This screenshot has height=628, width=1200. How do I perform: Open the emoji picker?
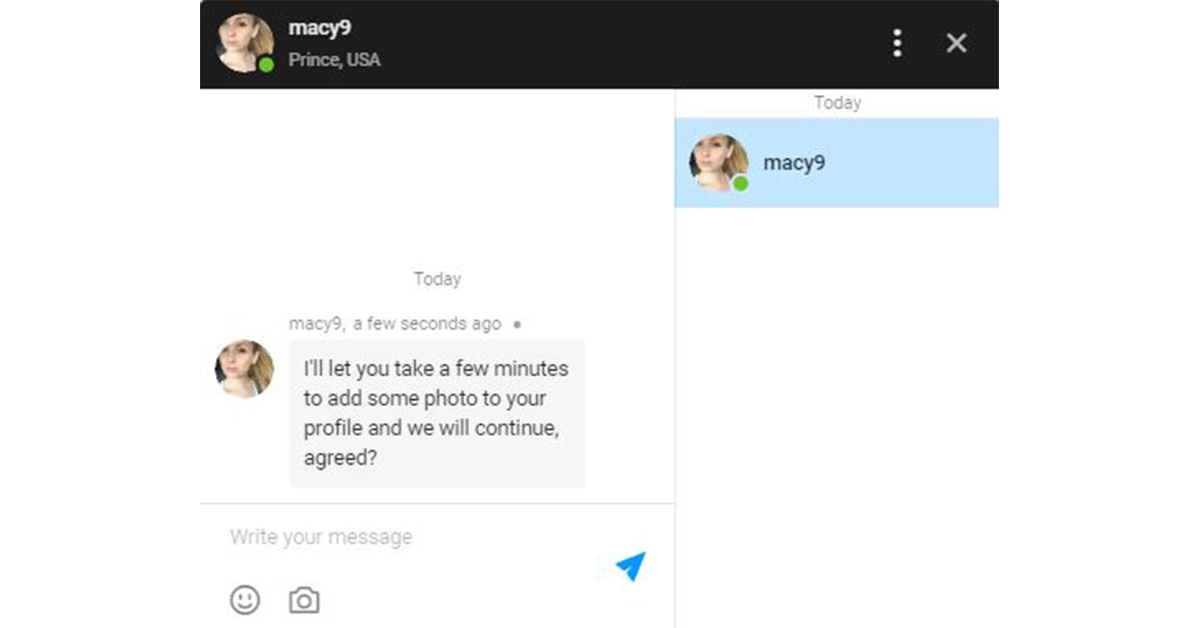(x=245, y=600)
